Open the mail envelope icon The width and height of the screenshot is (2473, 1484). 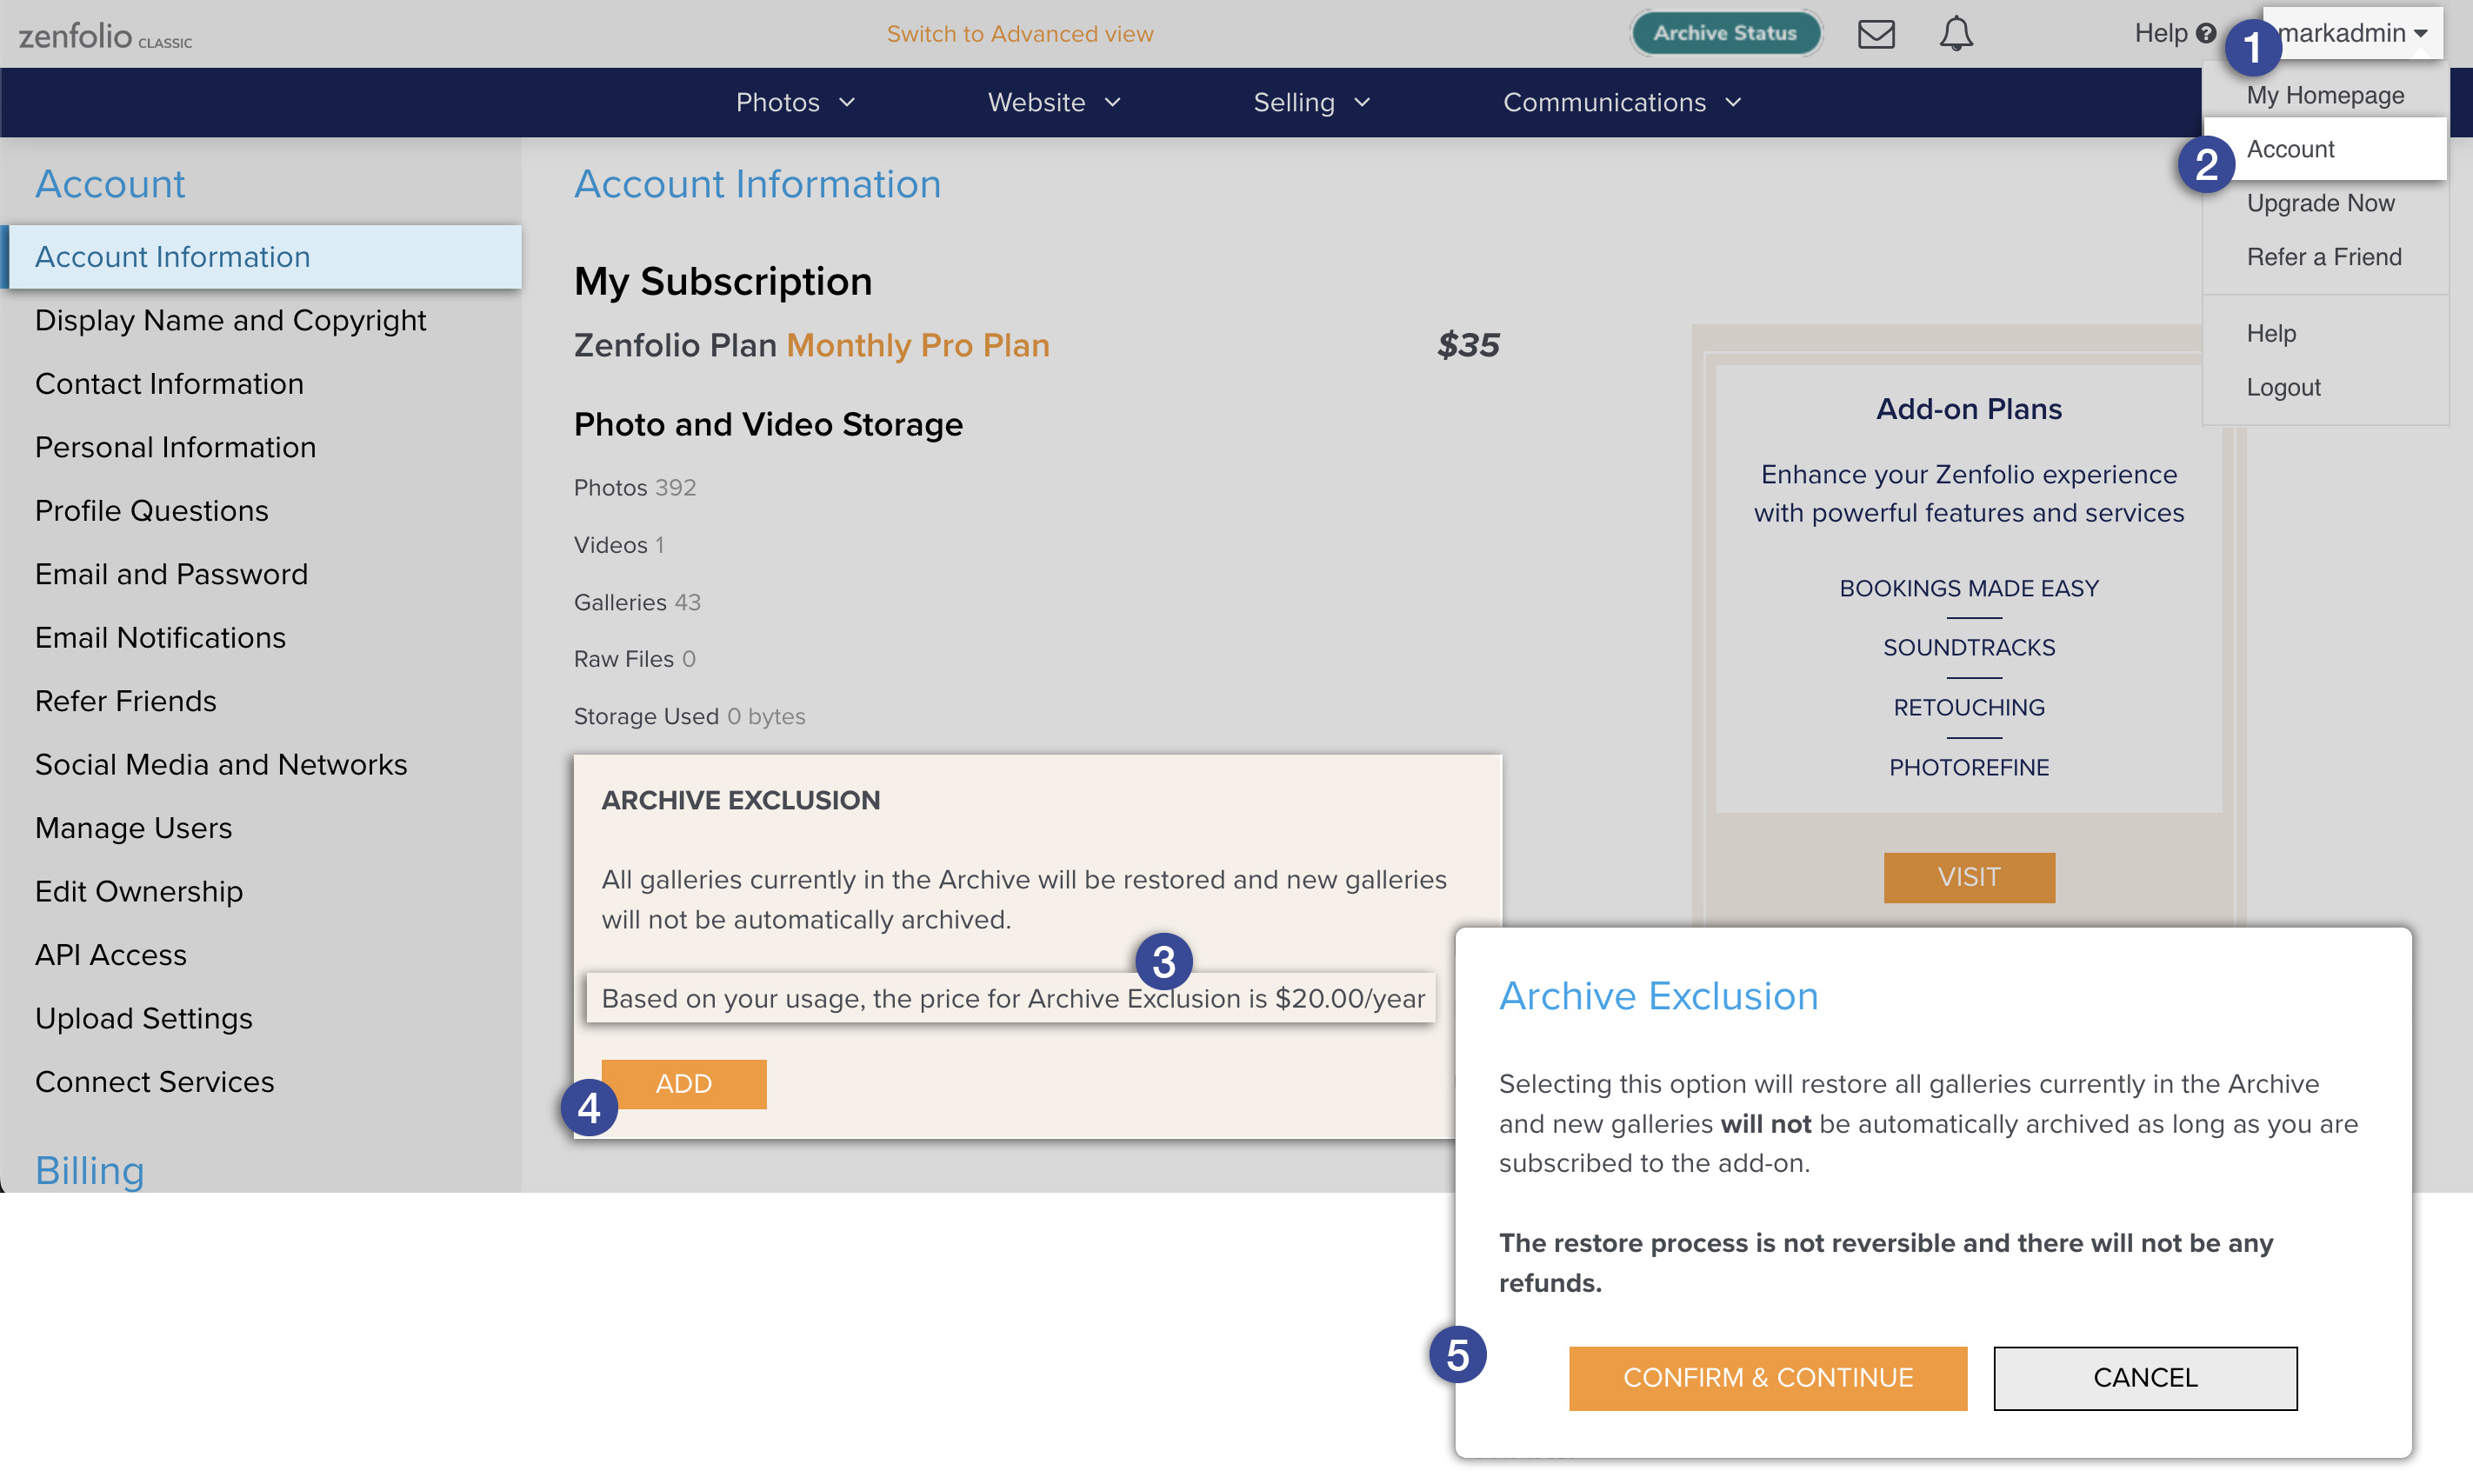[x=1876, y=34]
